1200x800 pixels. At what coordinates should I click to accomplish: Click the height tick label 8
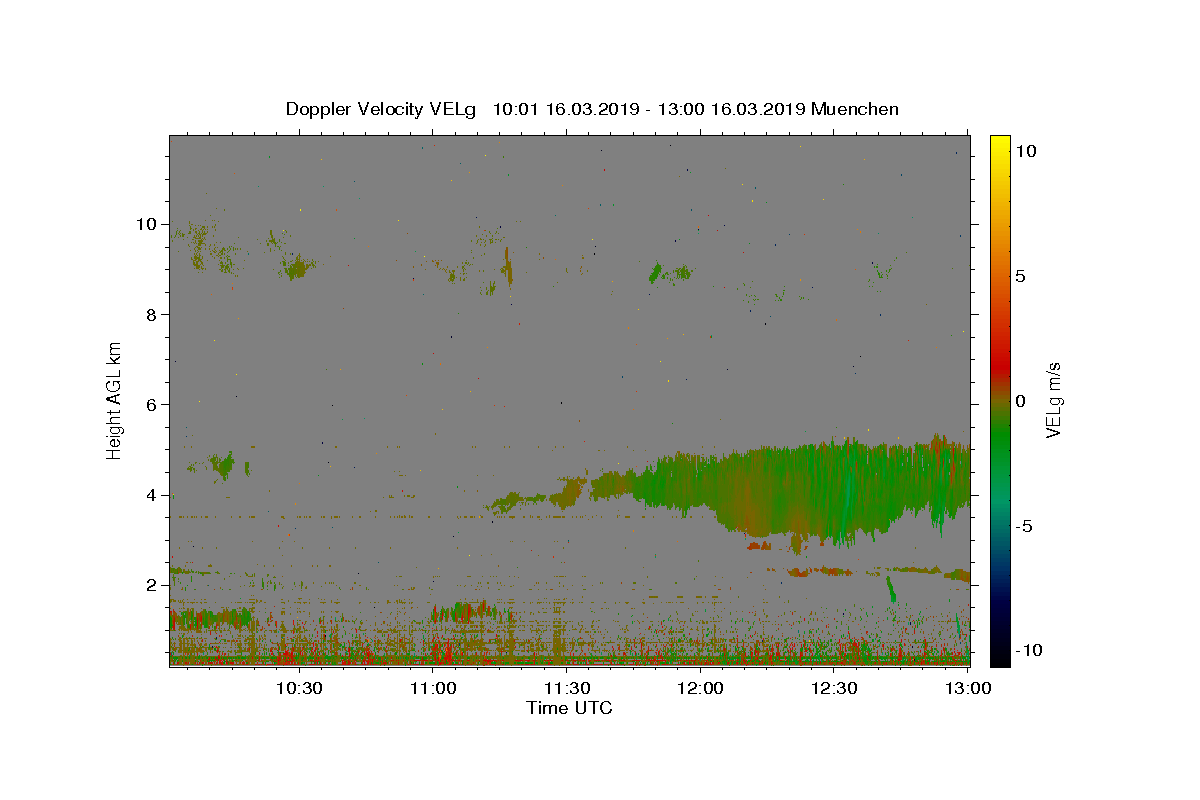(153, 314)
